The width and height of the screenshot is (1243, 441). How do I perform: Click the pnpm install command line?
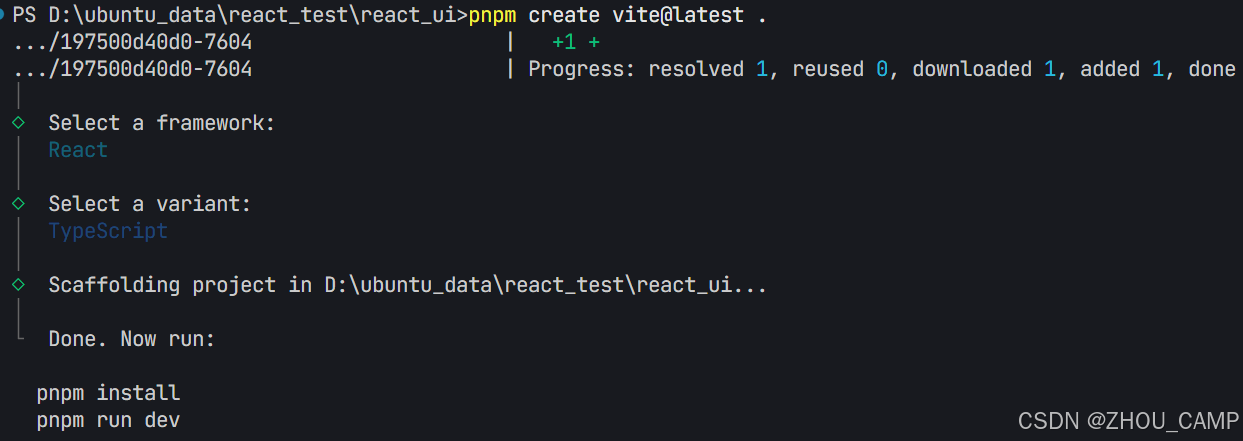click(108, 393)
